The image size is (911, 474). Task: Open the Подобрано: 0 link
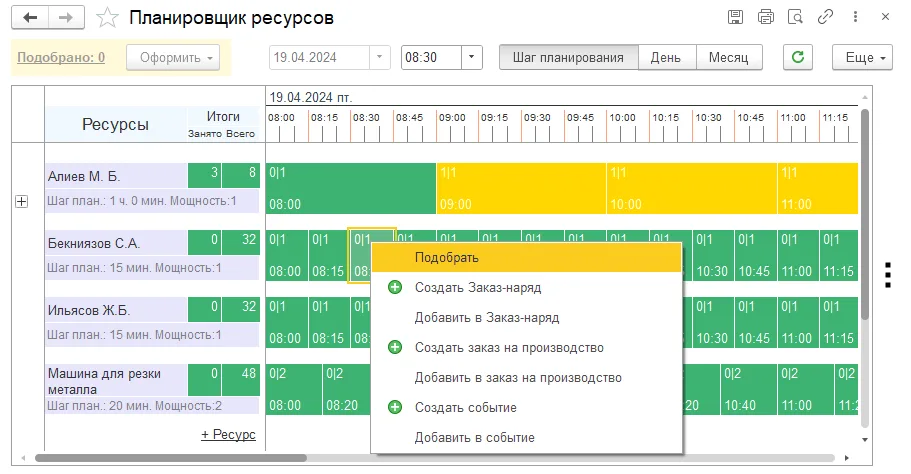tap(61, 58)
